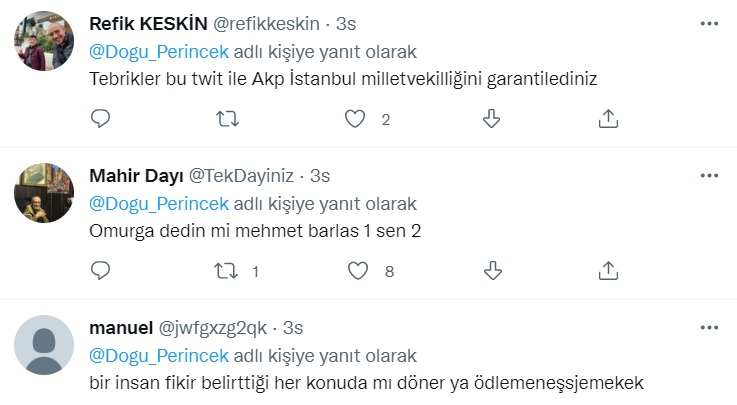
Task: Share Refik KESKİN's tweet
Action: (x=607, y=119)
